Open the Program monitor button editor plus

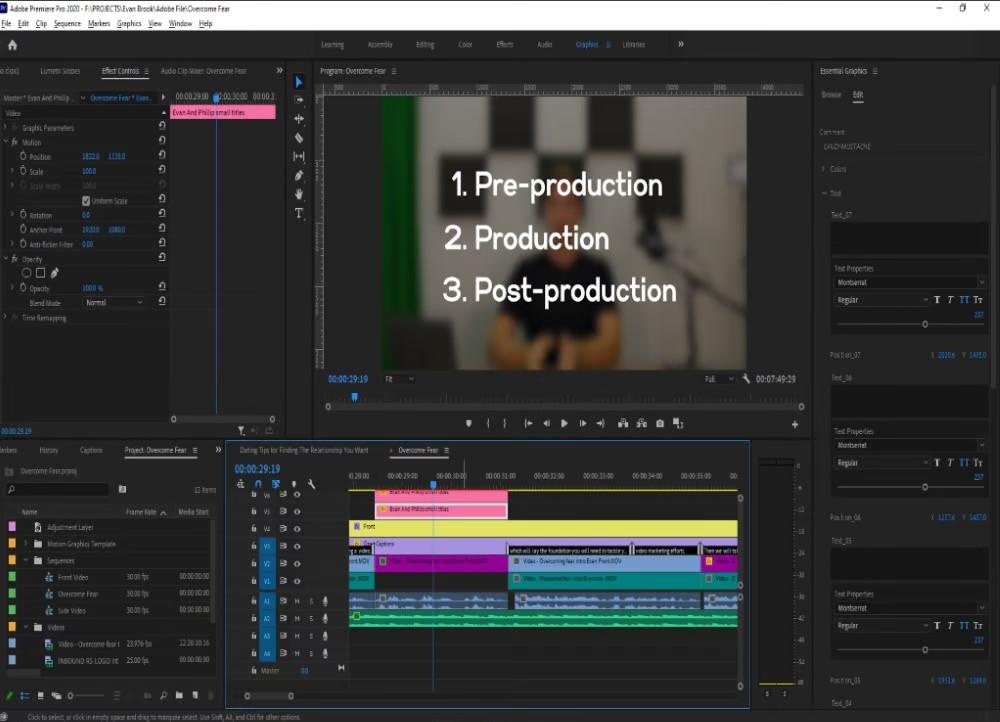(795, 424)
